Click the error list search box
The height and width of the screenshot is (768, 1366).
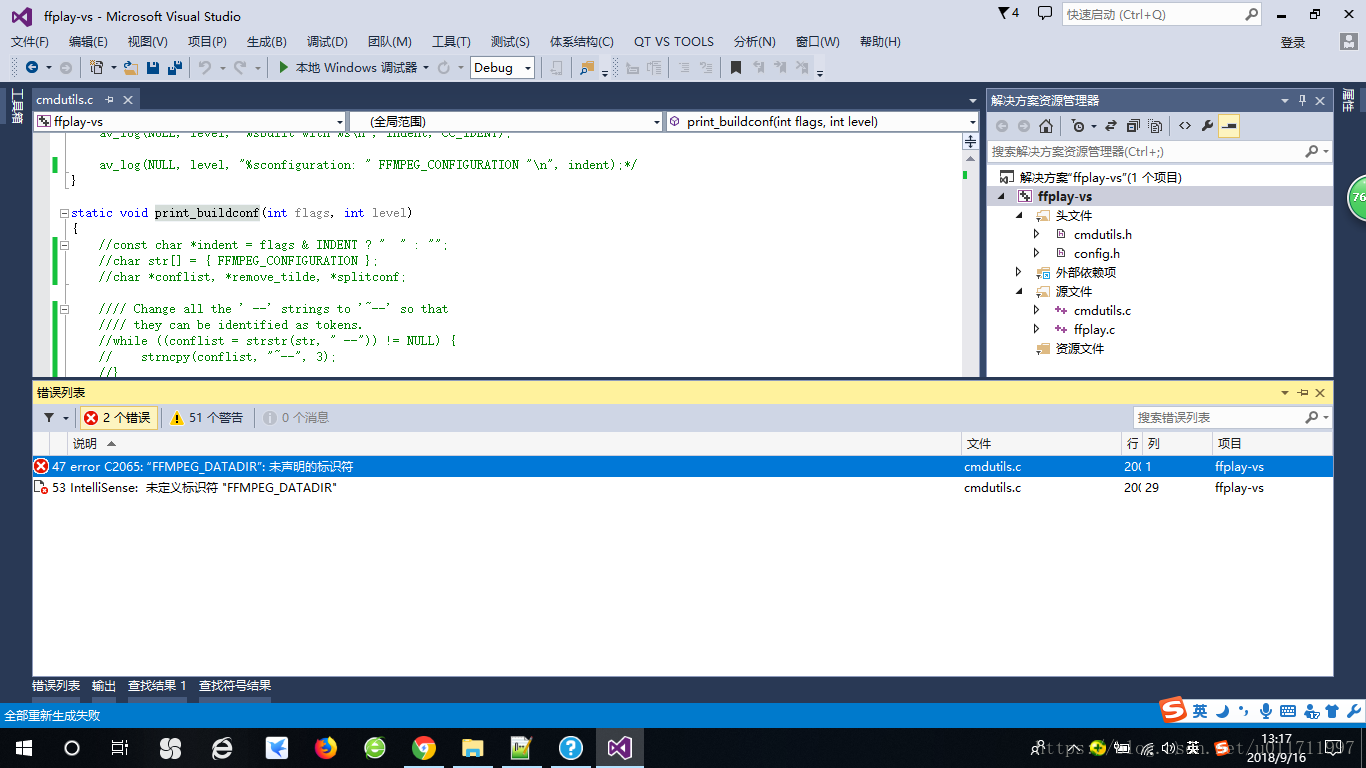pyautogui.click(x=1220, y=417)
